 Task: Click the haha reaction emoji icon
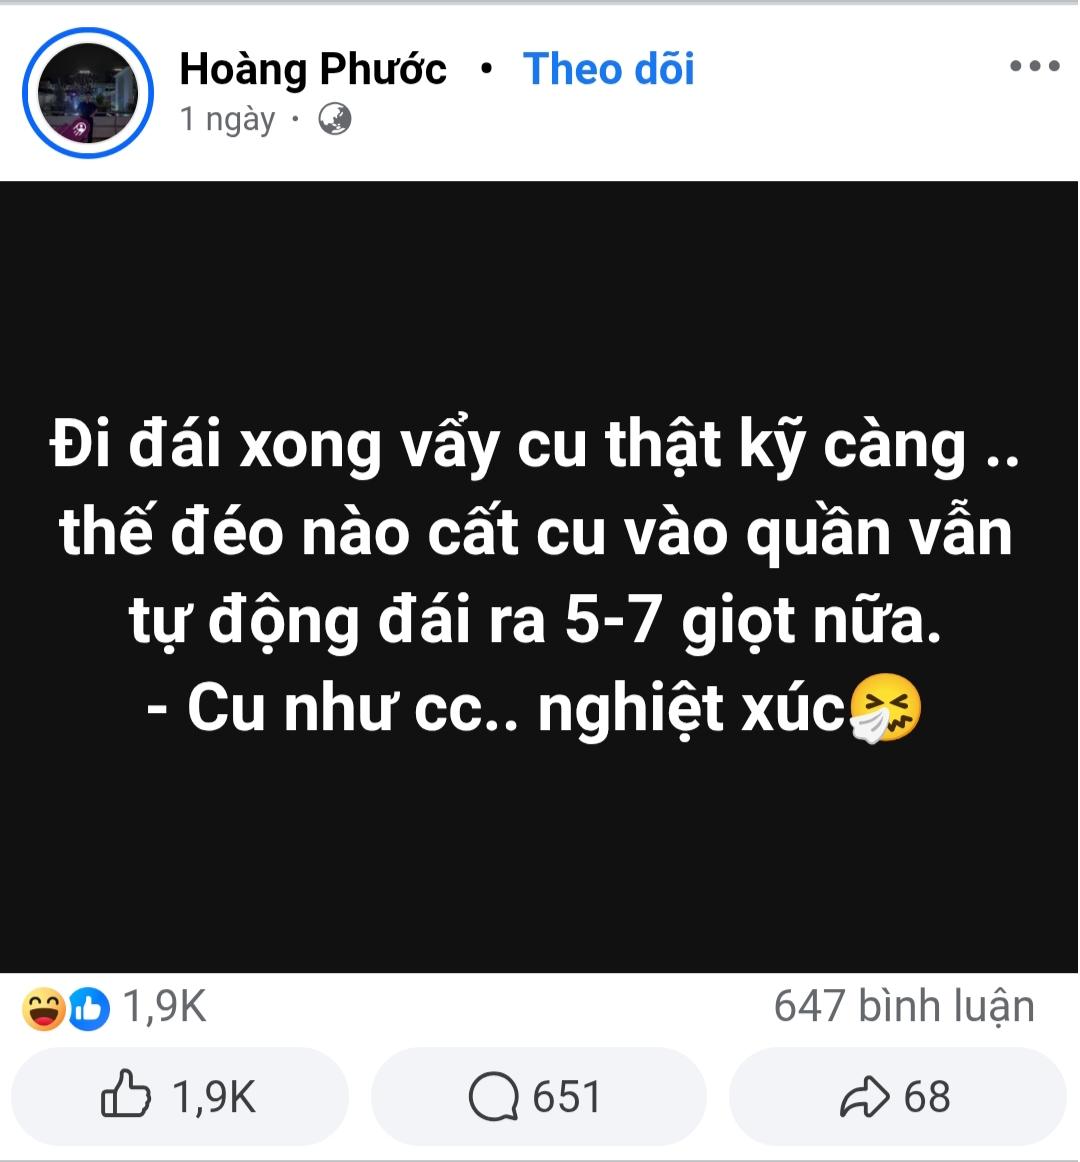tap(44, 1009)
